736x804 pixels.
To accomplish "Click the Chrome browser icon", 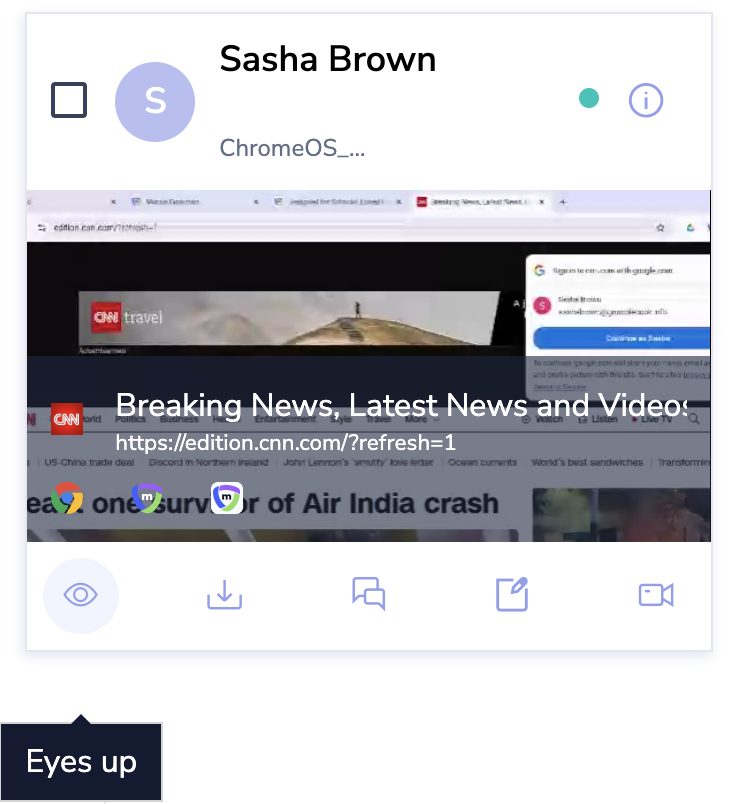I will click(x=67, y=498).
